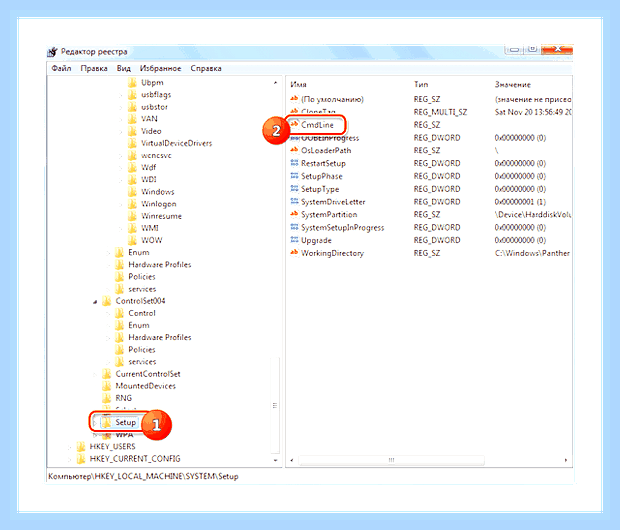This screenshot has height=530, width=620.
Task: Collapse the ControlSet004 tree node
Action: tap(95, 302)
